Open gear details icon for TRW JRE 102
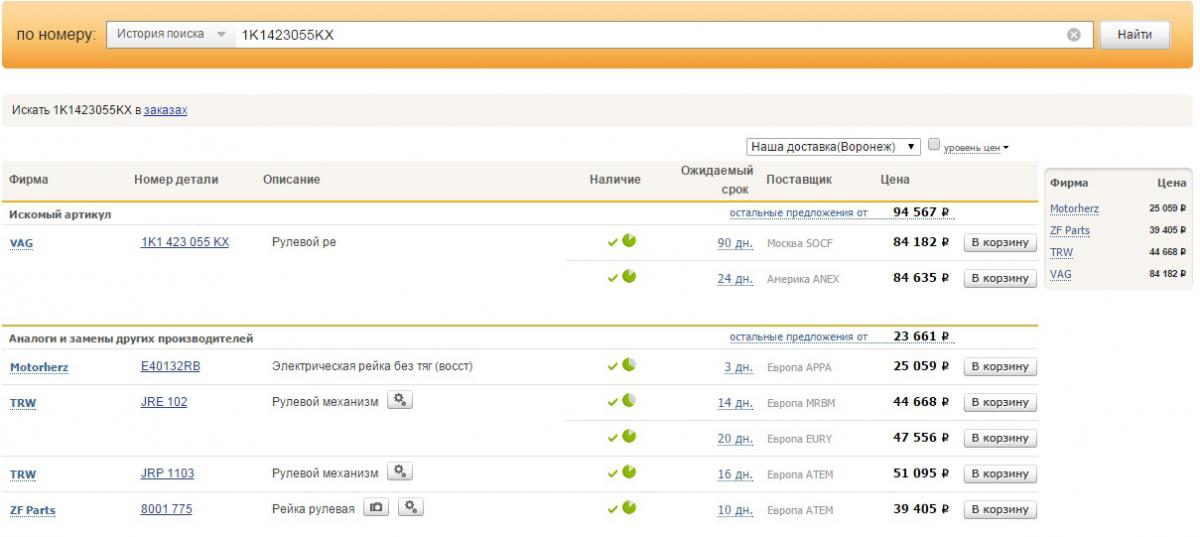The image size is (1200, 537). coord(399,400)
